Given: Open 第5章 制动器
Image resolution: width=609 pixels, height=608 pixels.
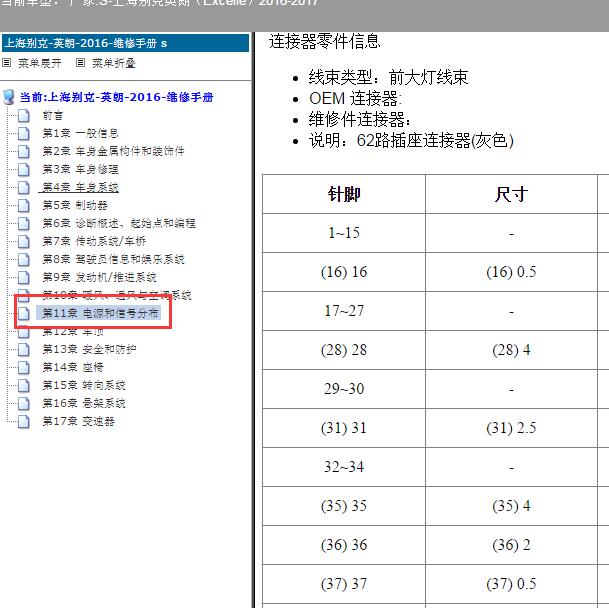Looking at the screenshot, I should click(75, 205).
